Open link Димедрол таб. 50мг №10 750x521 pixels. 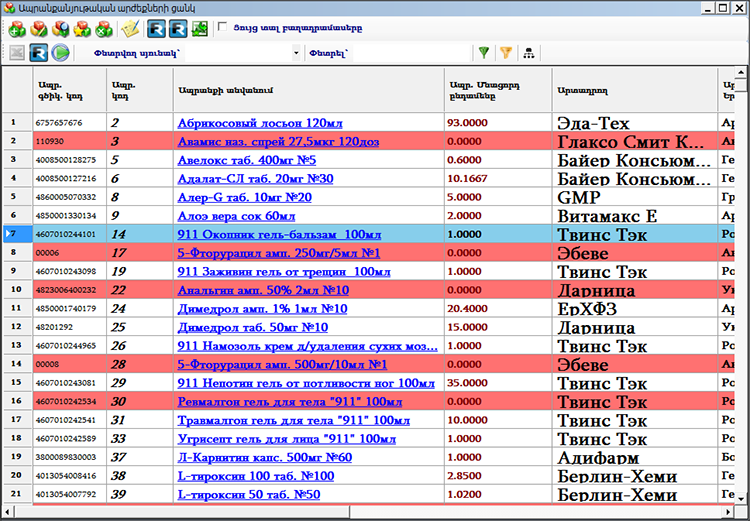click(253, 328)
